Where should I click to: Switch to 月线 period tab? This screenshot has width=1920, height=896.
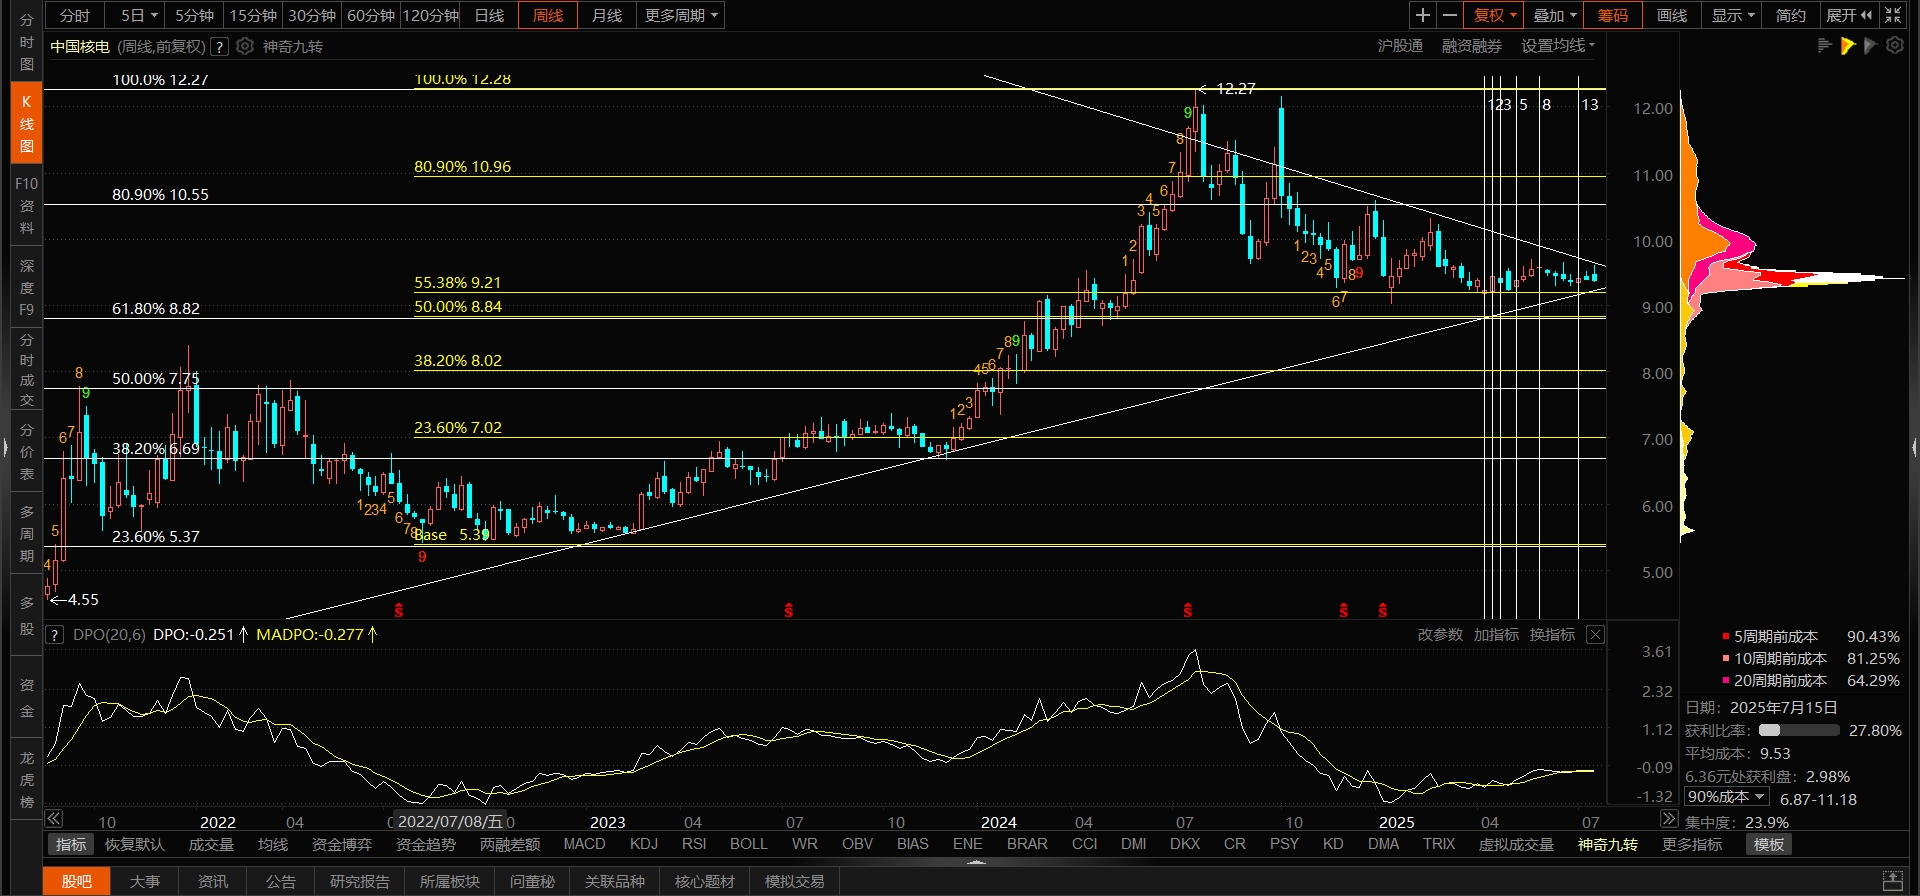(607, 15)
